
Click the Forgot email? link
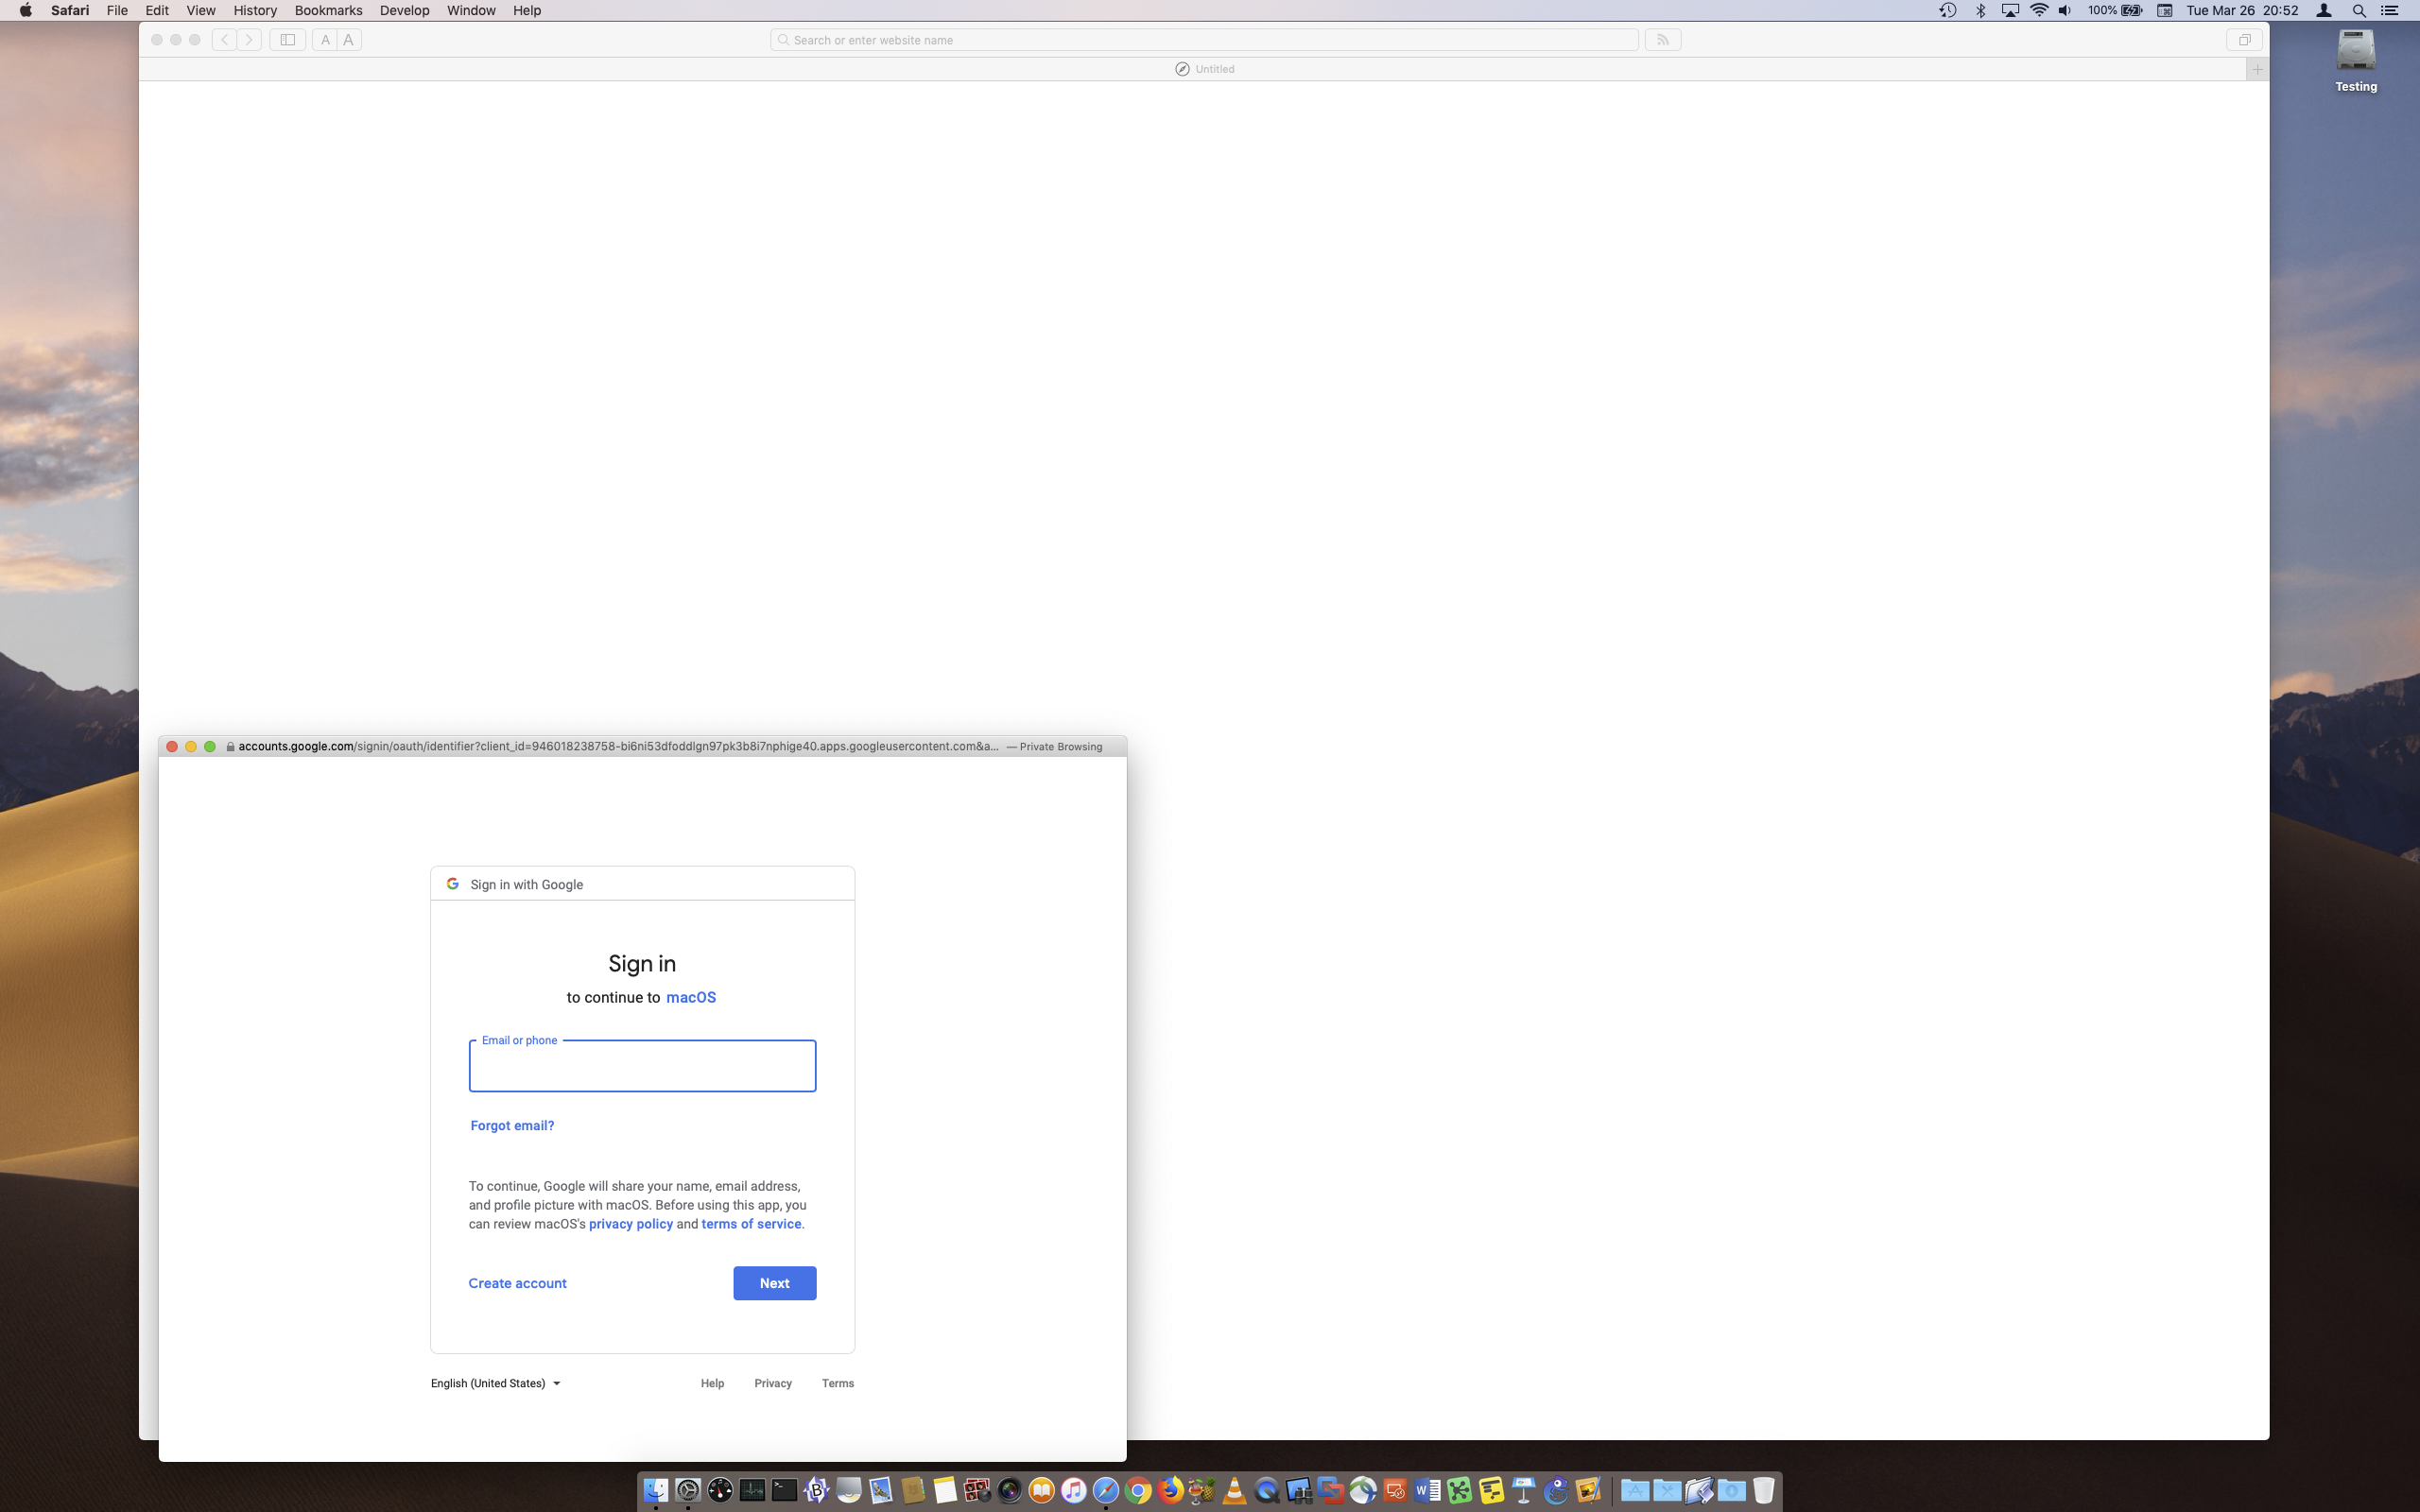tap(512, 1125)
